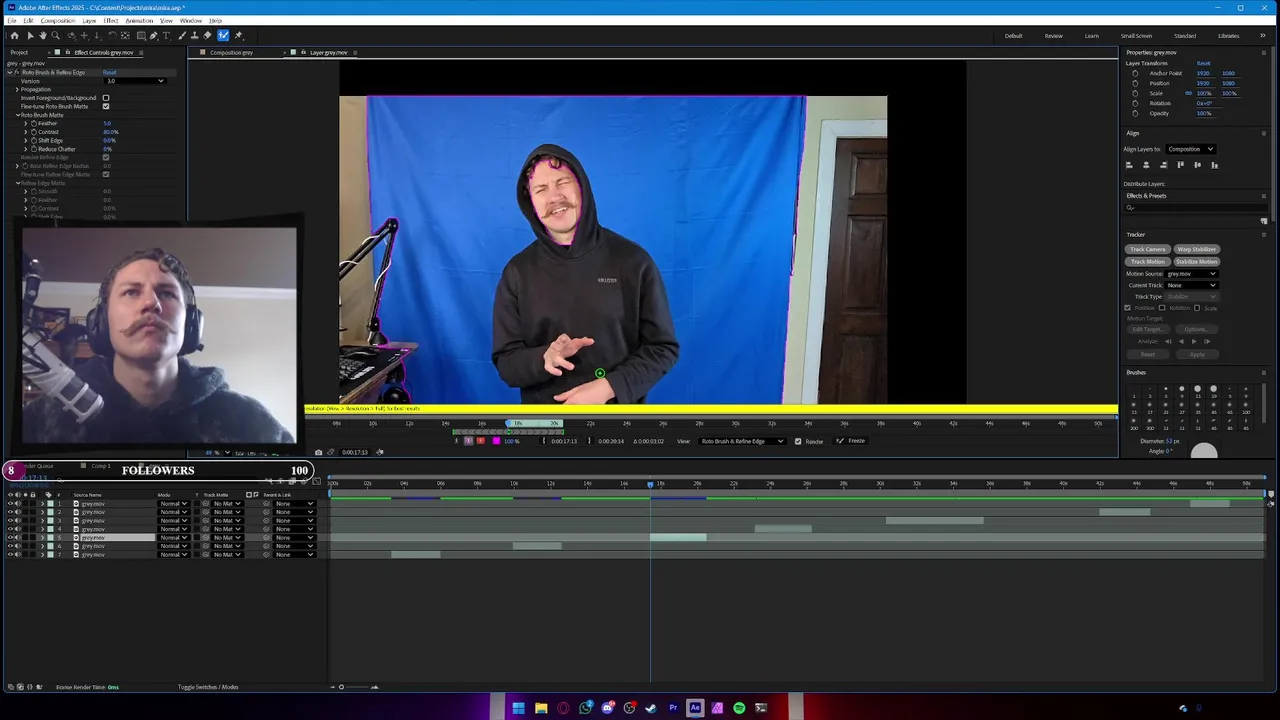
Task: Click the Align Left icon in Align panel
Action: pyautogui.click(x=1129, y=165)
